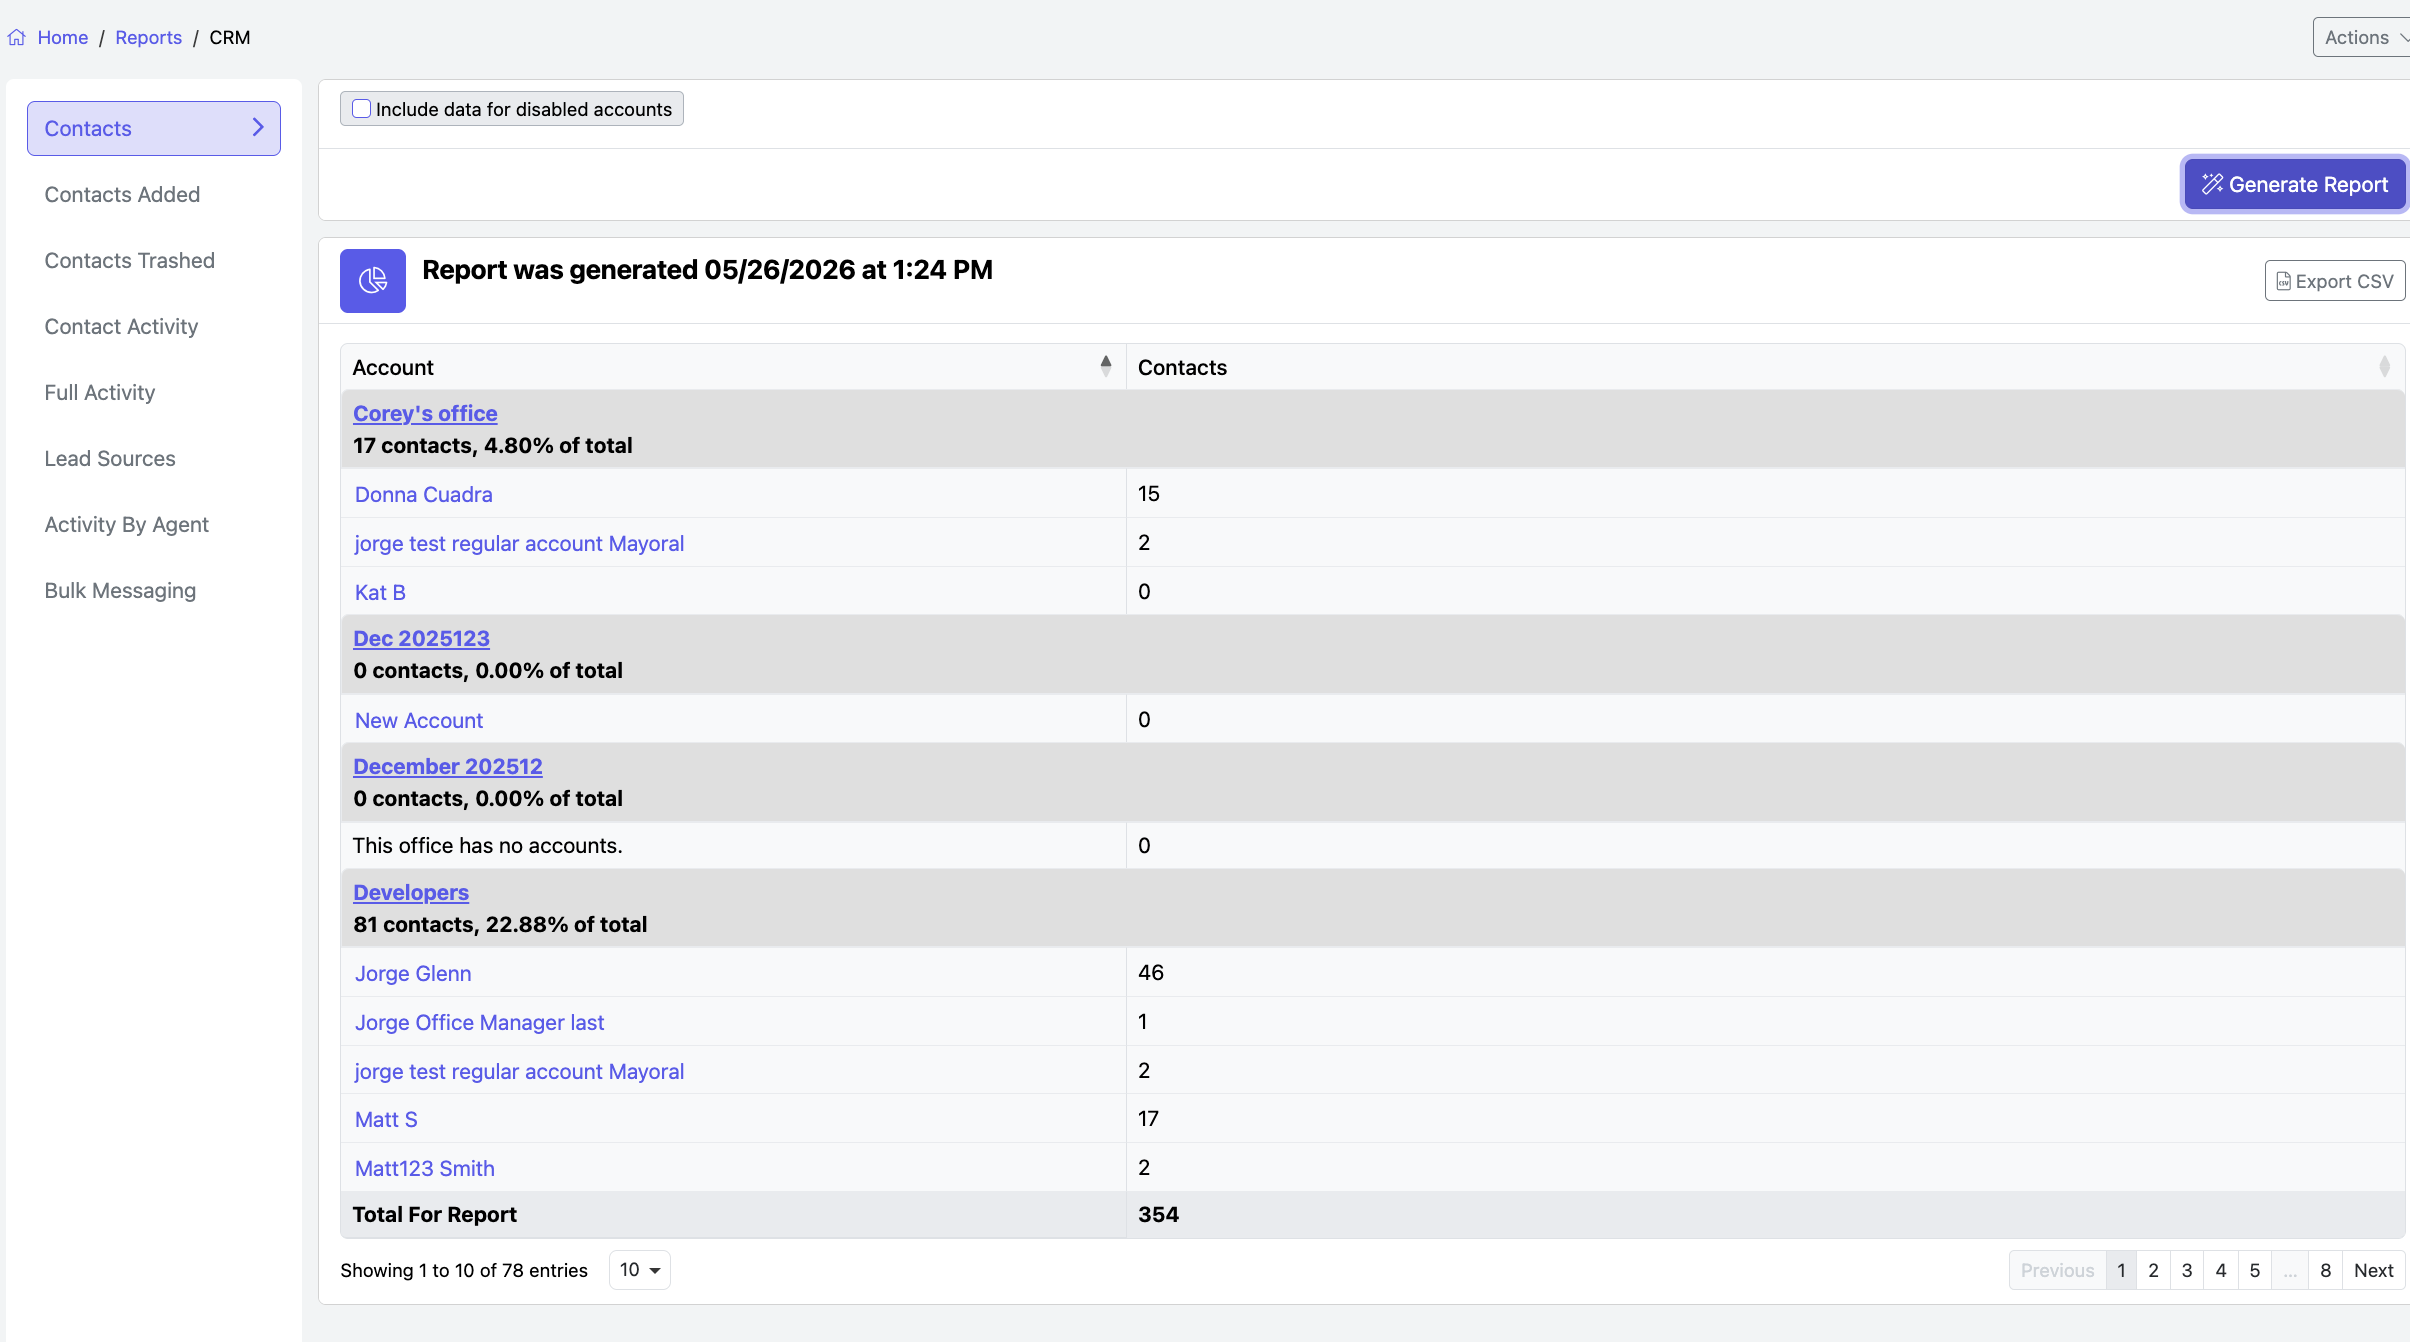
Task: Open Contacts Added report in sidebar
Action: pyautogui.click(x=122, y=194)
